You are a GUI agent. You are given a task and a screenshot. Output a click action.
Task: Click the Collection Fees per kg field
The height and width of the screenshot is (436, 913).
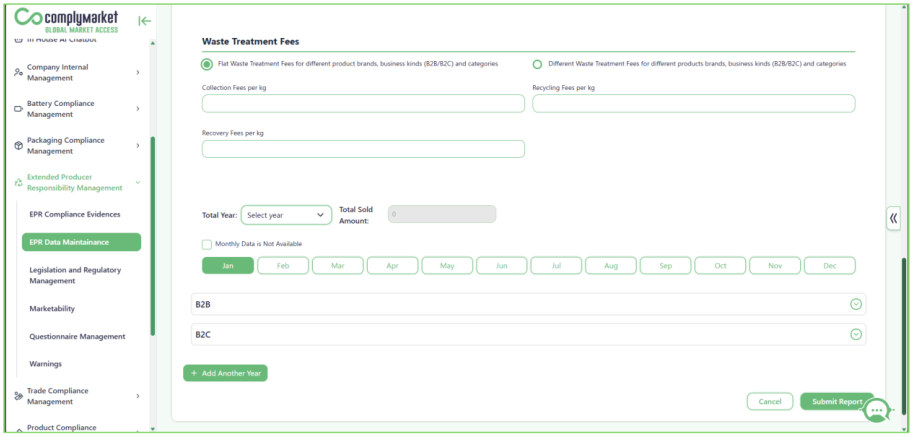tap(363, 104)
